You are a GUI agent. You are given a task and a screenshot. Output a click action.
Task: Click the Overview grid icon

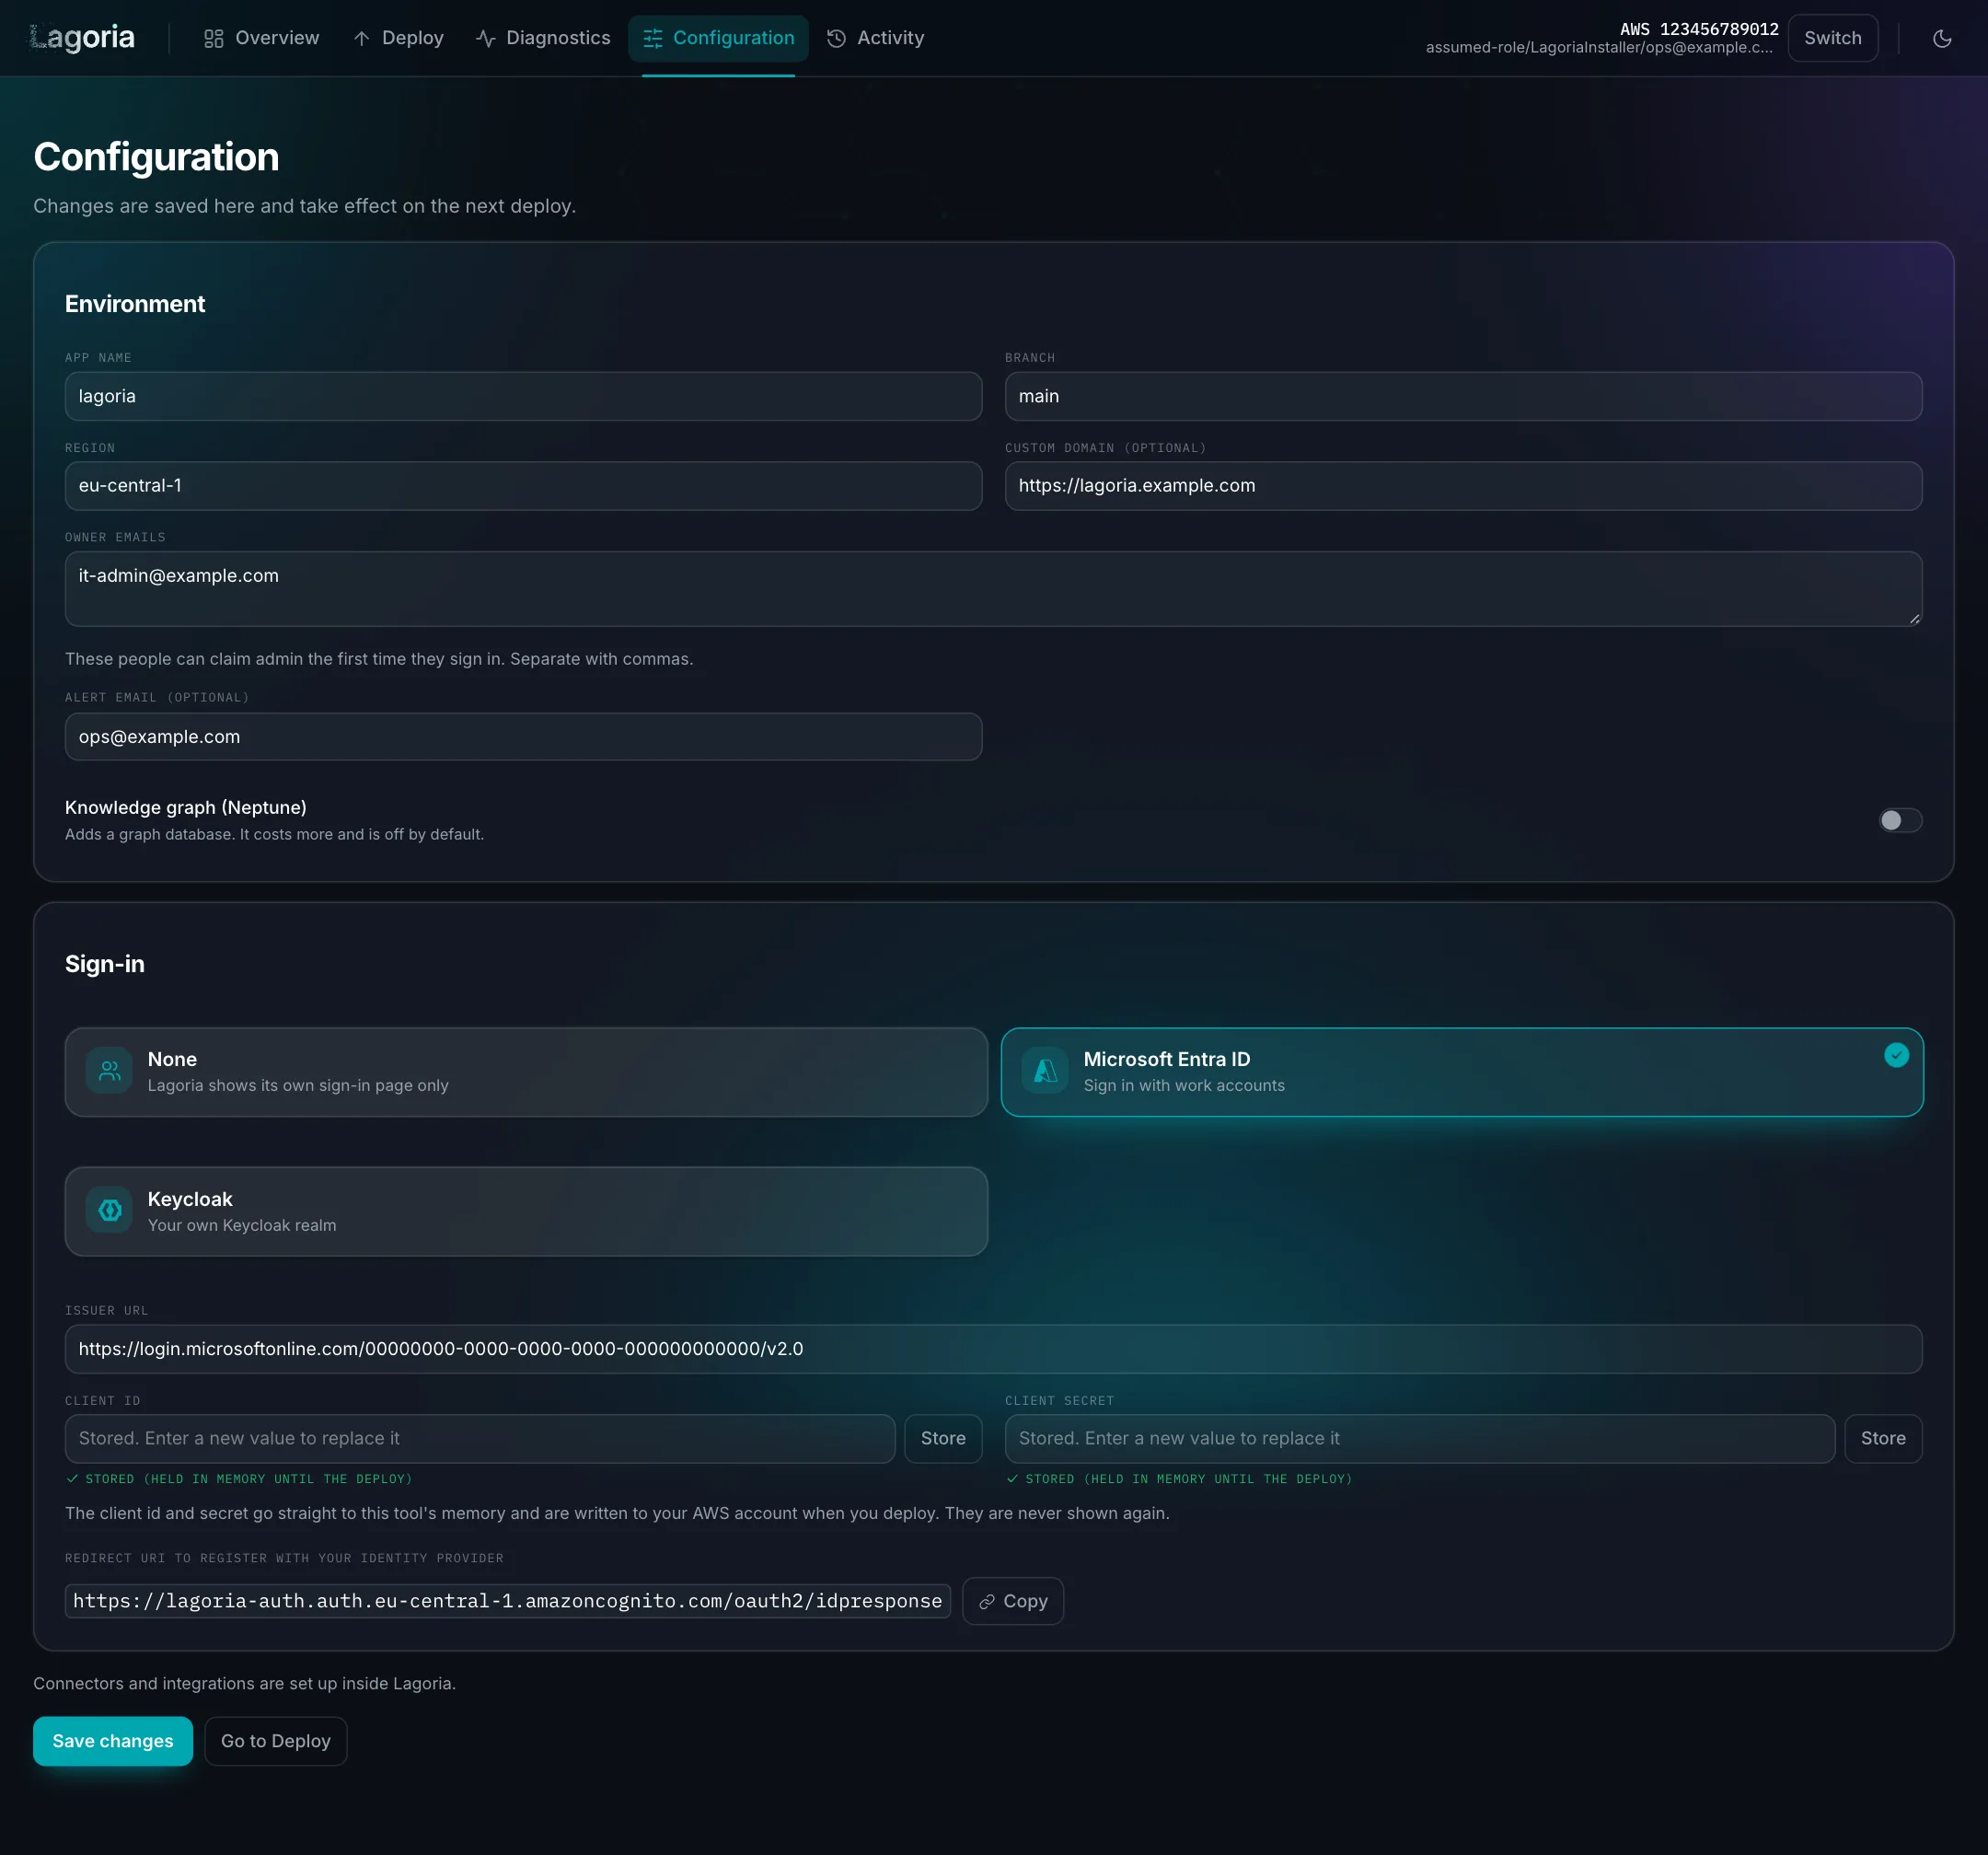click(213, 38)
